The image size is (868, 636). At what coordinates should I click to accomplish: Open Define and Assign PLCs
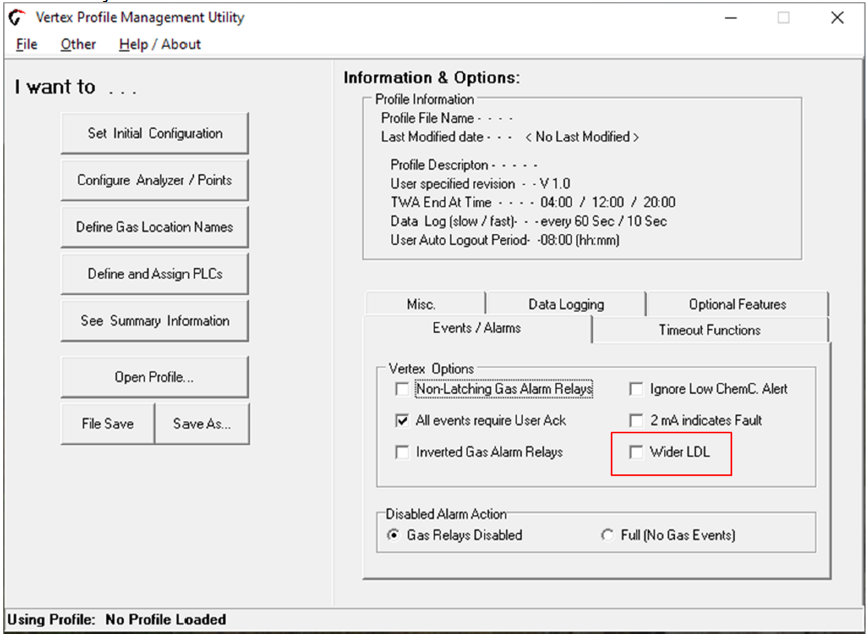pyautogui.click(x=154, y=274)
